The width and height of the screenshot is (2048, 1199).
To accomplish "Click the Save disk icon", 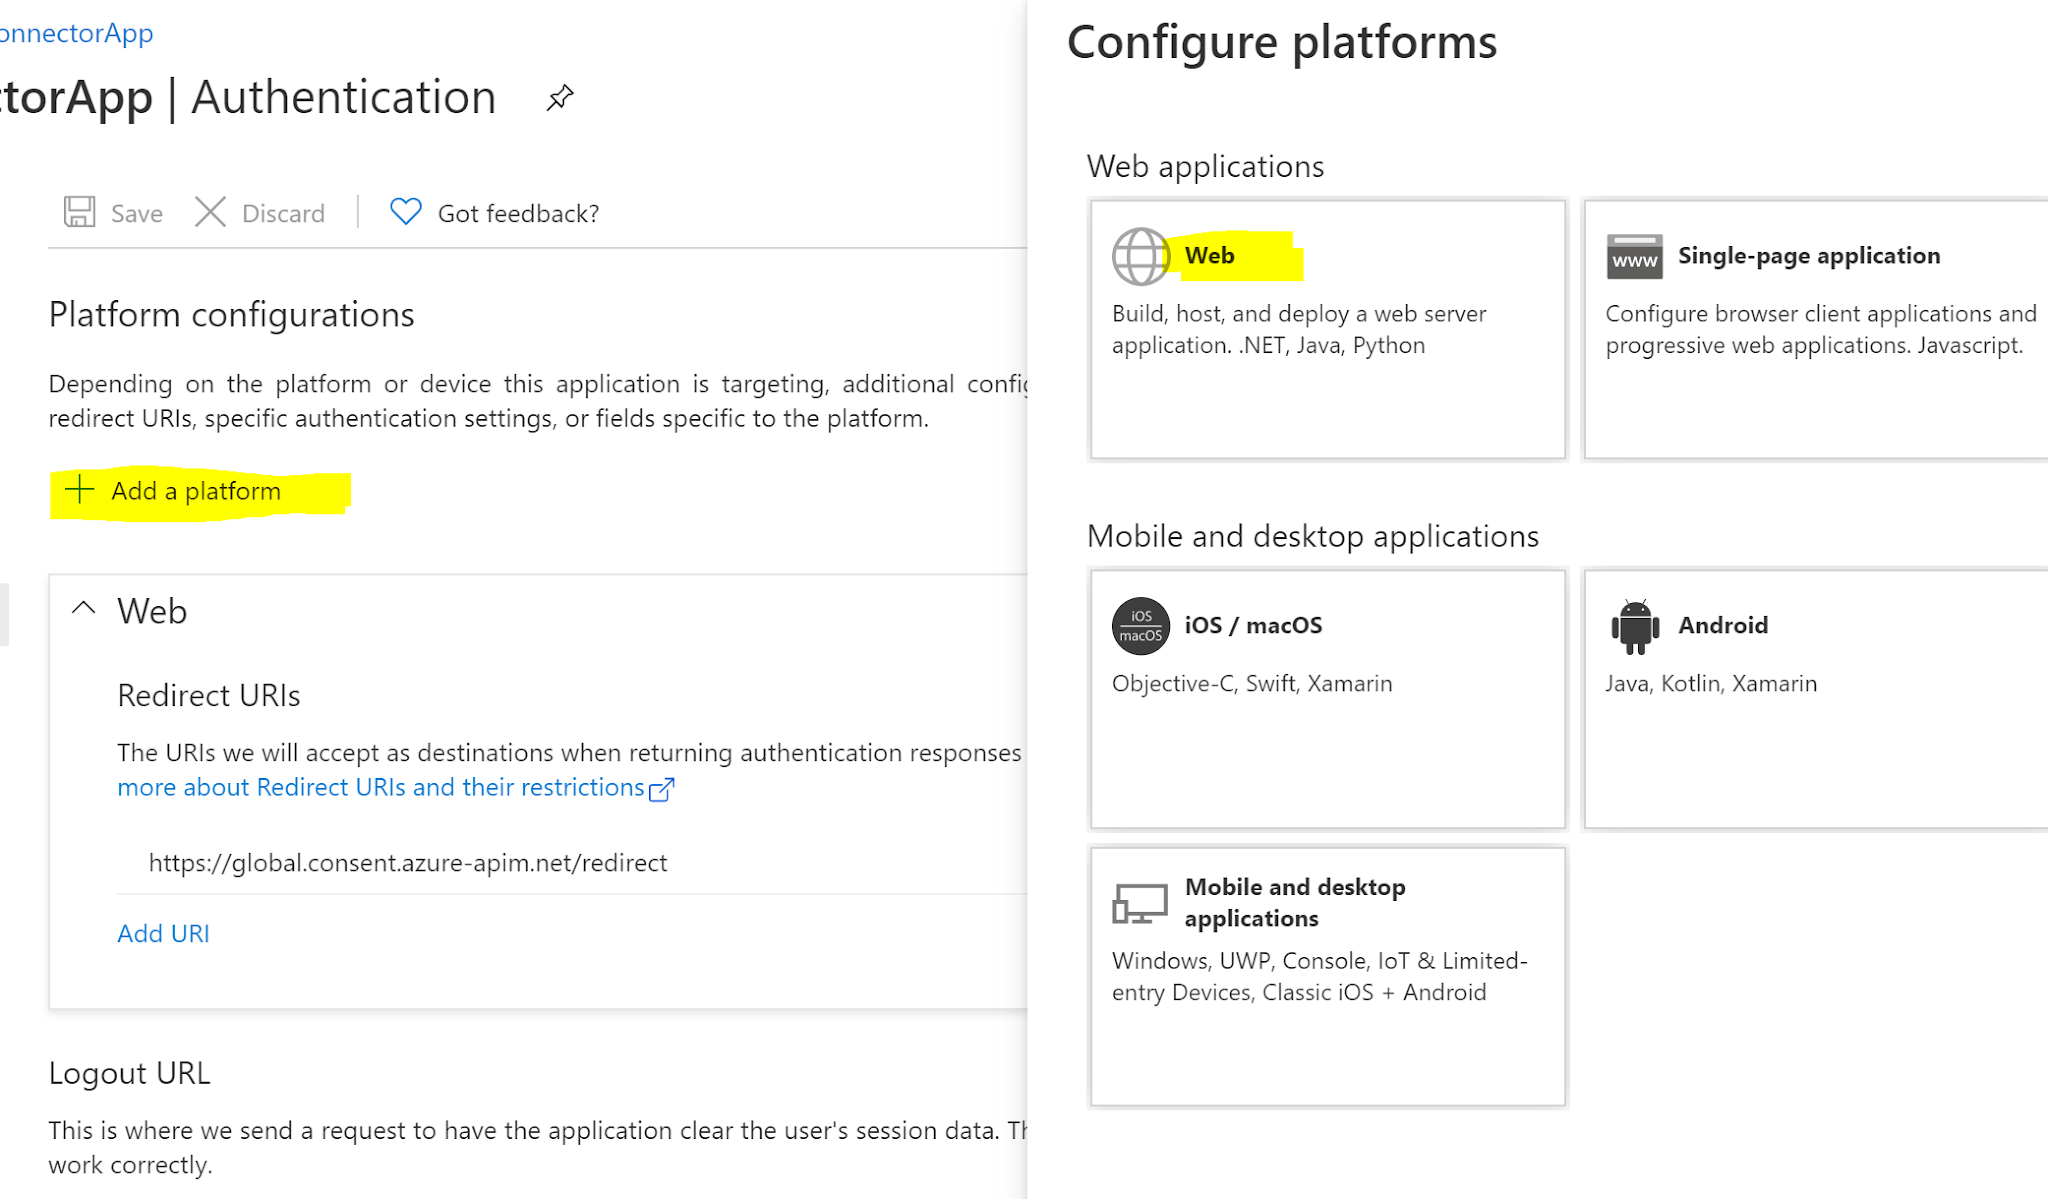I will 79,212.
